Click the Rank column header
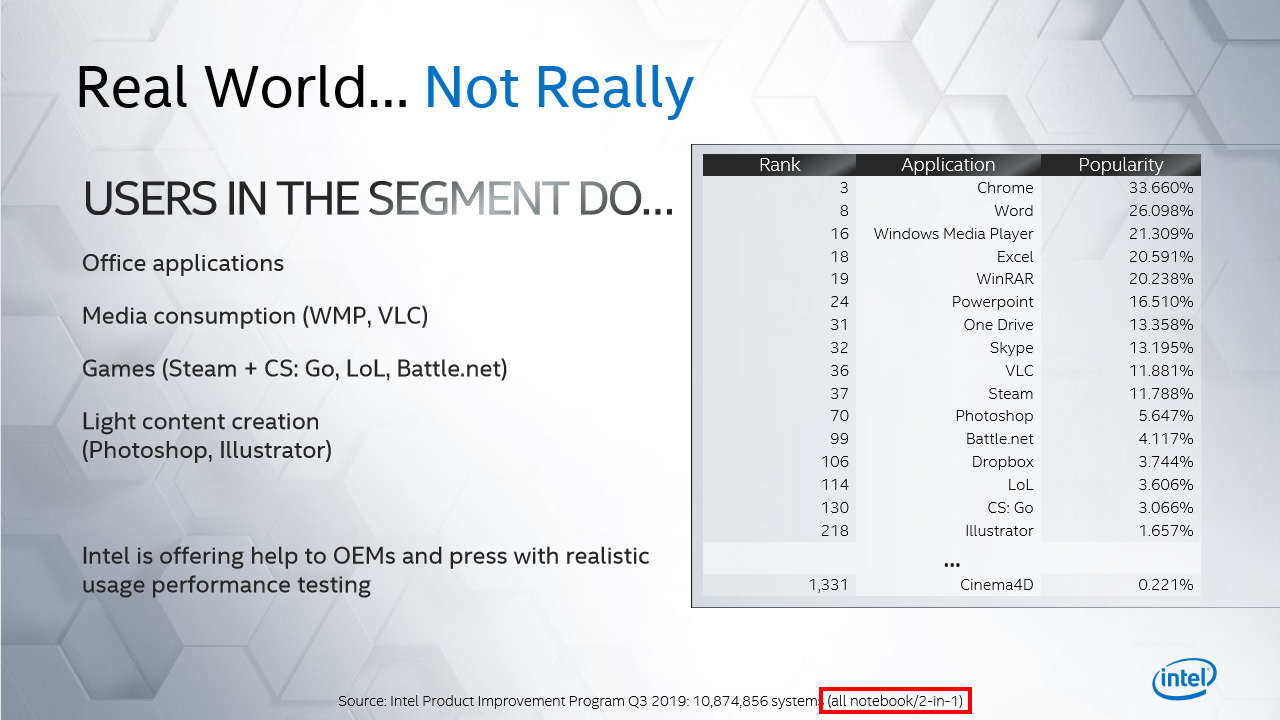The height and width of the screenshot is (720, 1280). click(x=779, y=165)
